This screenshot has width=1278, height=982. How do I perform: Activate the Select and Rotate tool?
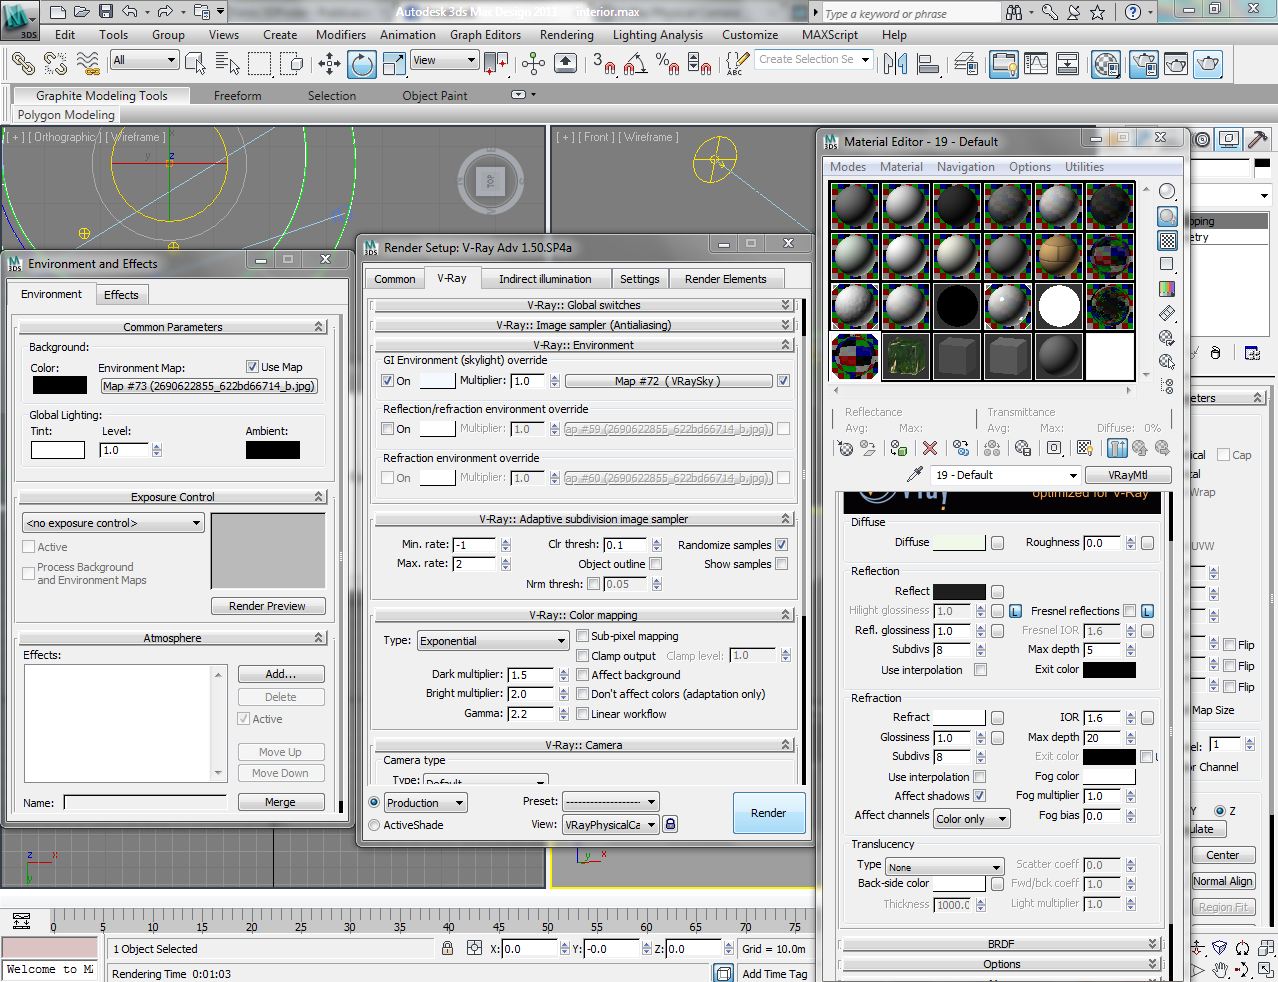click(x=362, y=64)
